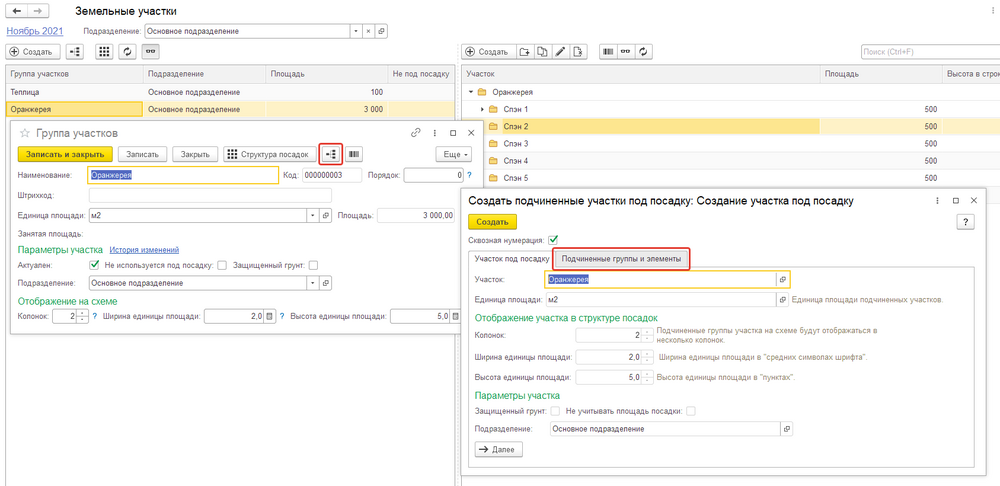Add Группа участков form to favorites star

pyautogui.click(x=25, y=133)
